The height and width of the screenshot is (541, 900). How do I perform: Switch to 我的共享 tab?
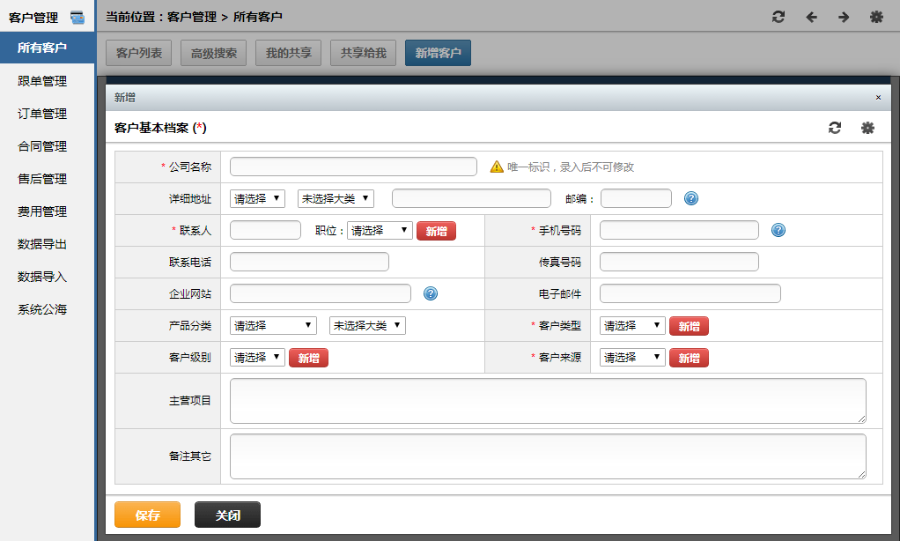(288, 53)
